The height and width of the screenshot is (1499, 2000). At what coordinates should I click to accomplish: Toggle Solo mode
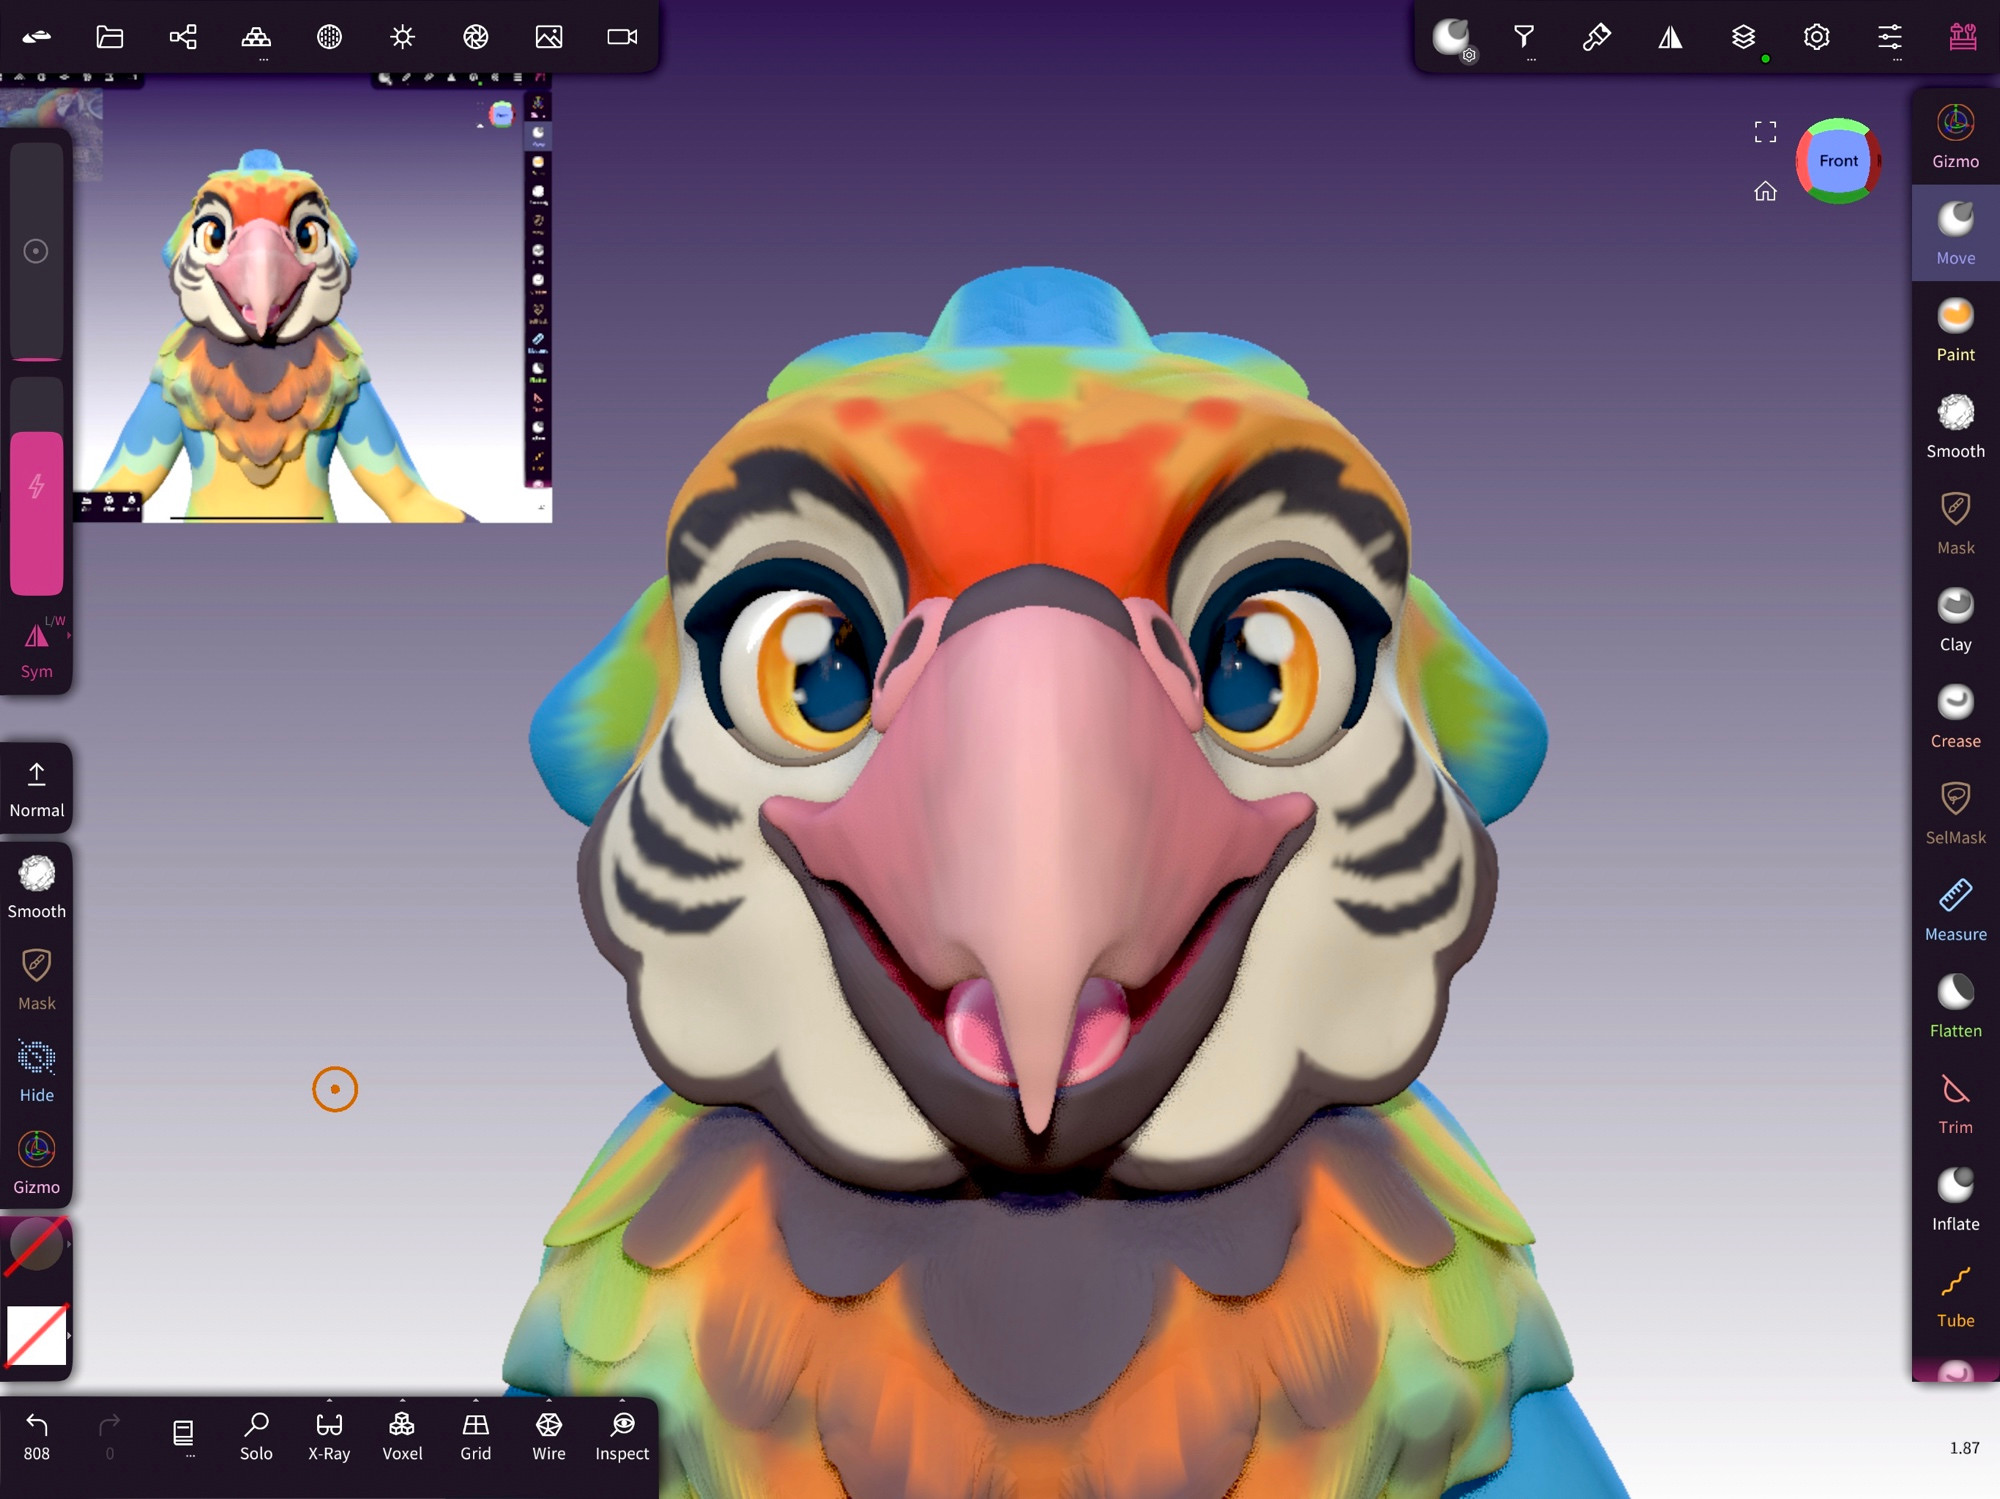[256, 1437]
